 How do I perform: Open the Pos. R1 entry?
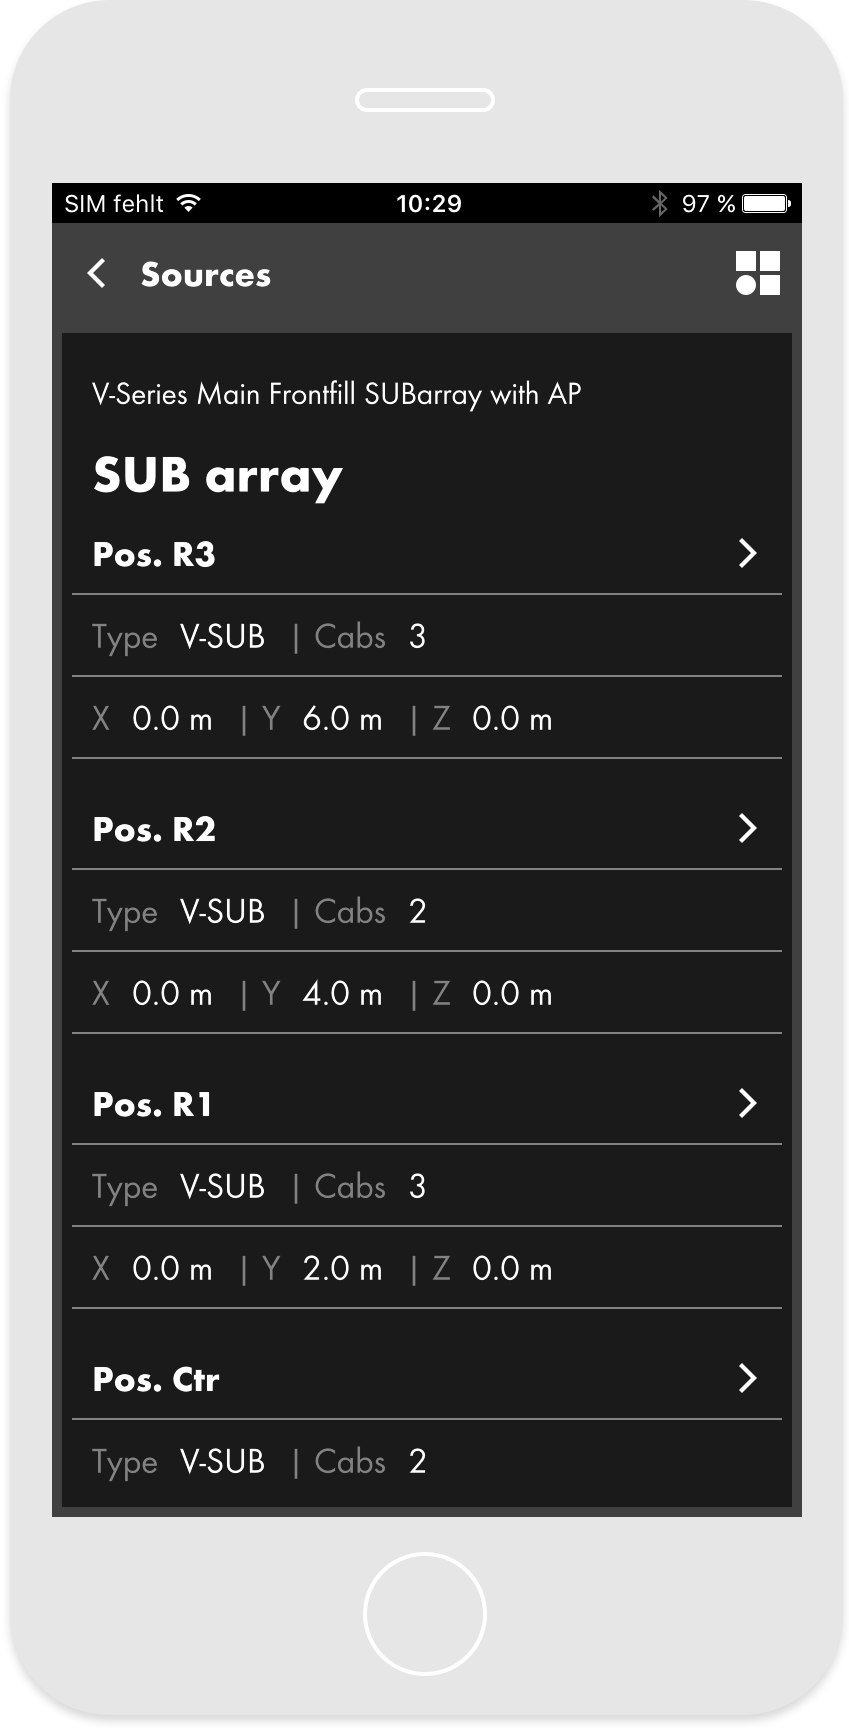pos(152,1104)
